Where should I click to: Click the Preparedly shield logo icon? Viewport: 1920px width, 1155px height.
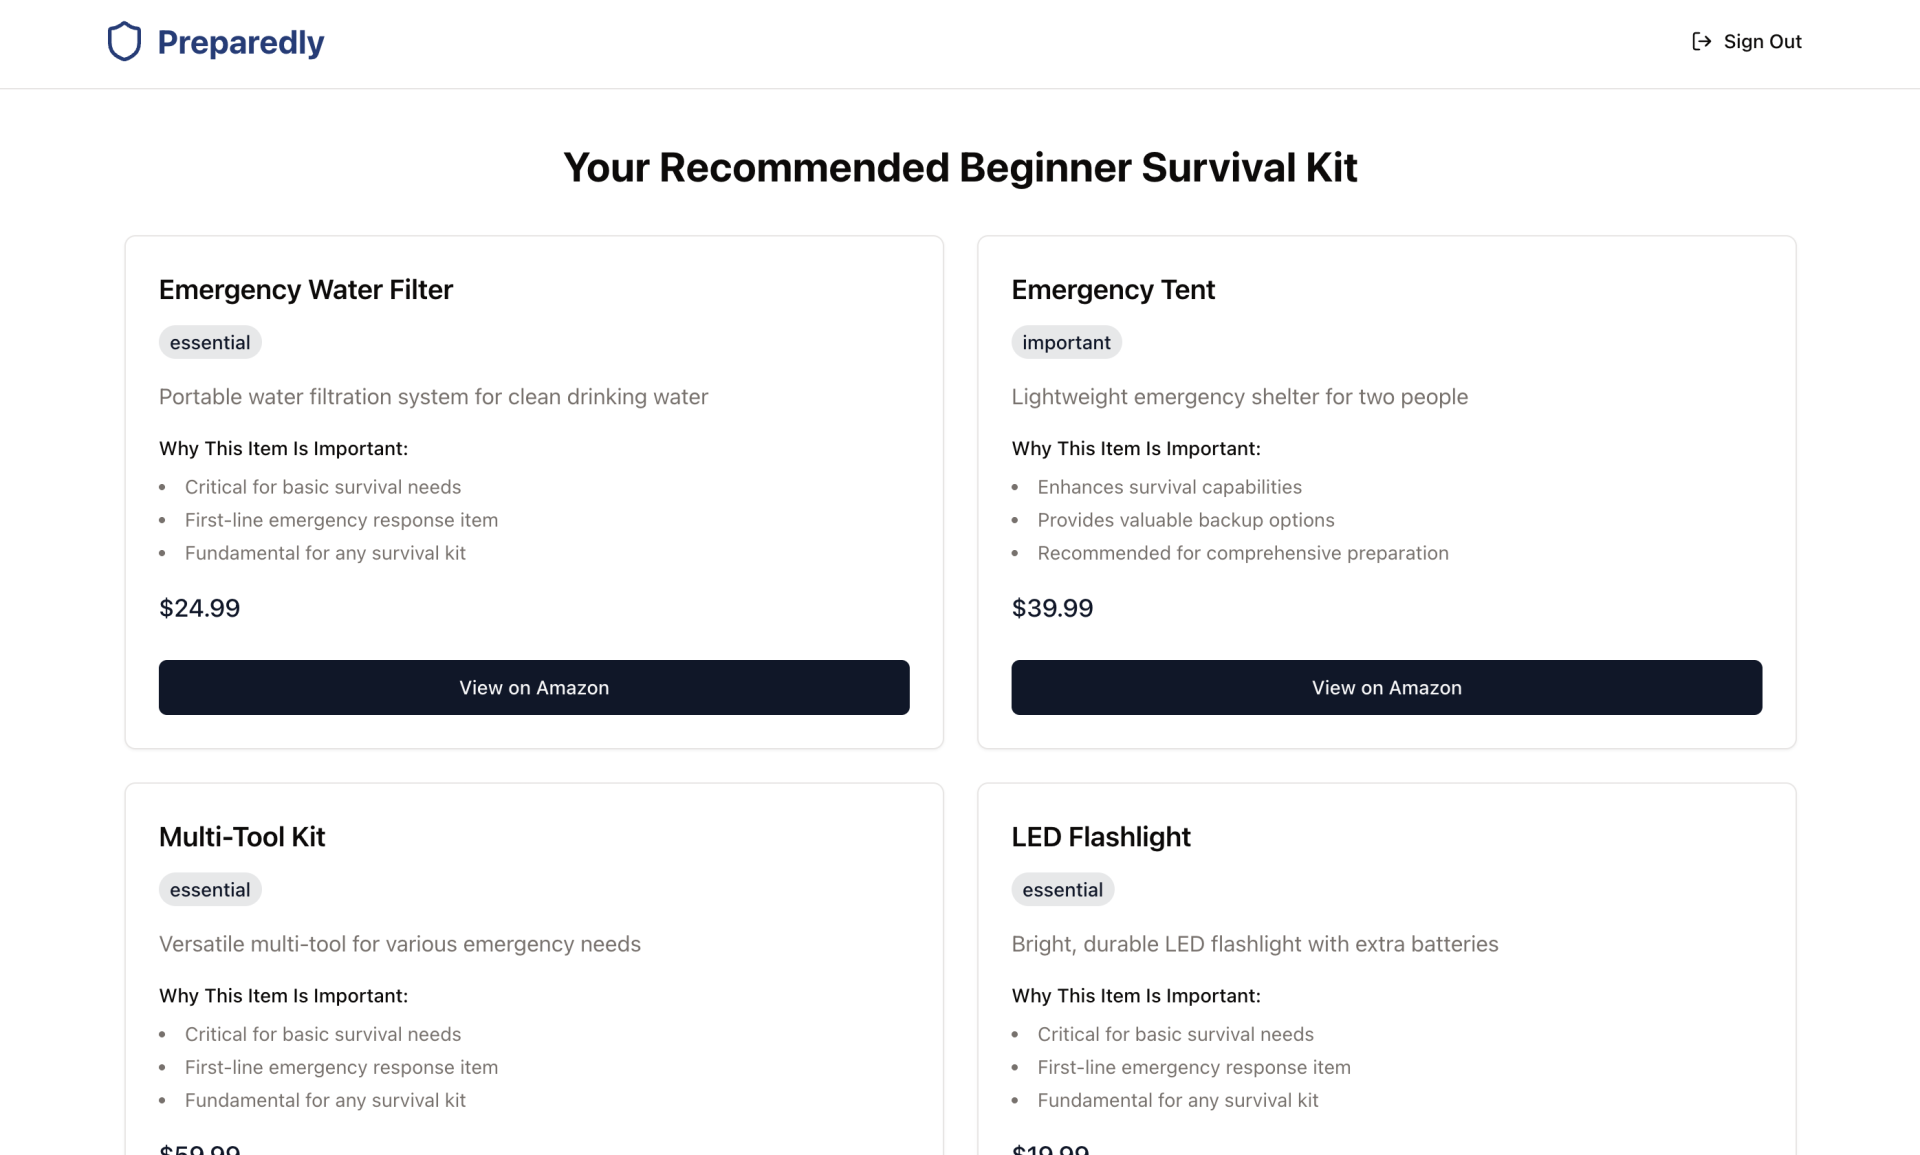[x=124, y=42]
